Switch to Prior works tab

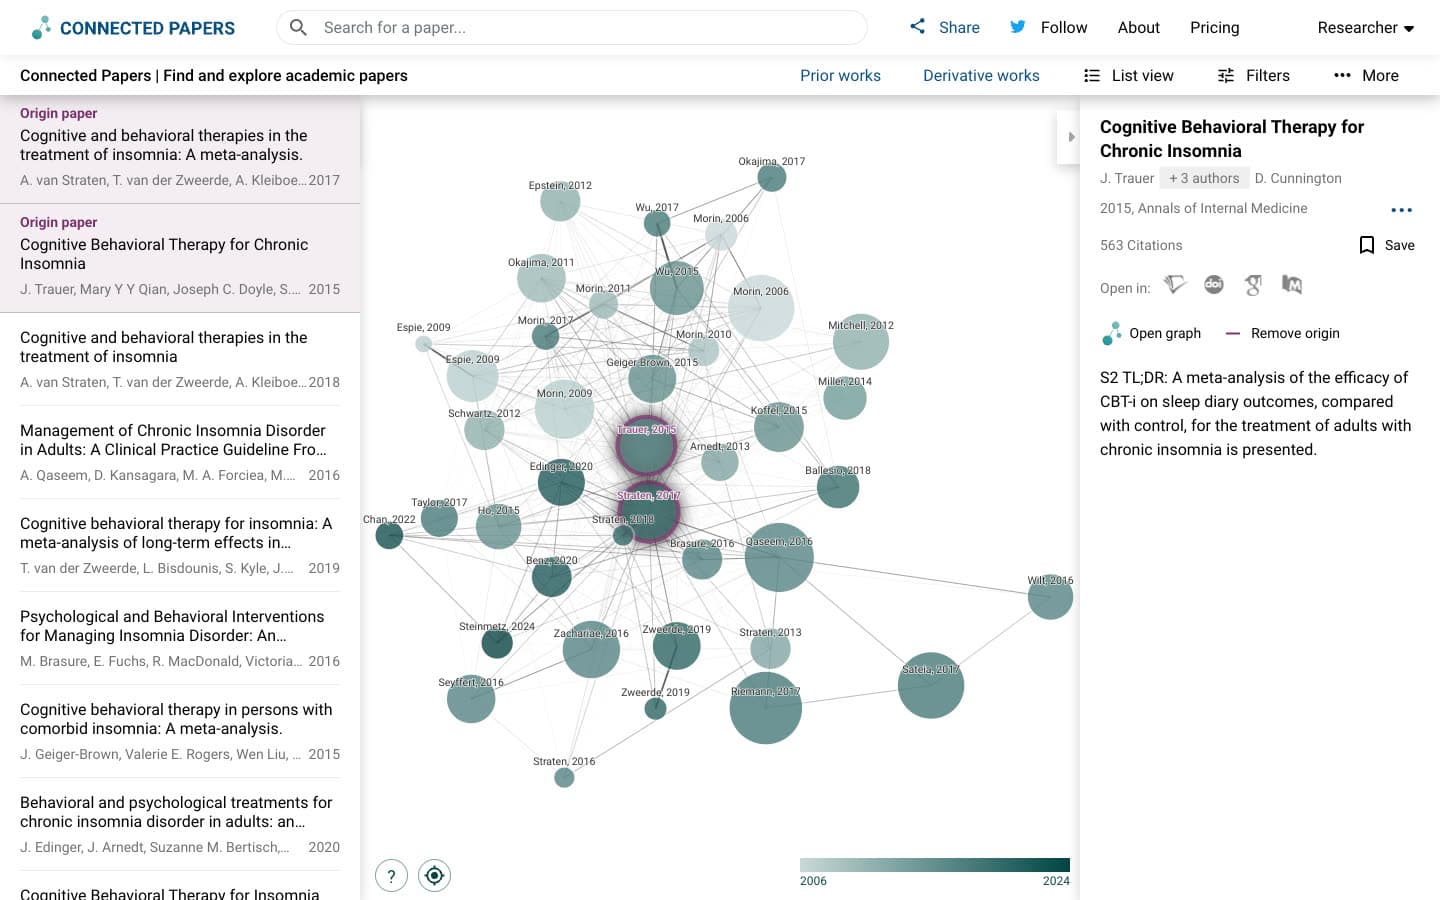[x=840, y=76]
